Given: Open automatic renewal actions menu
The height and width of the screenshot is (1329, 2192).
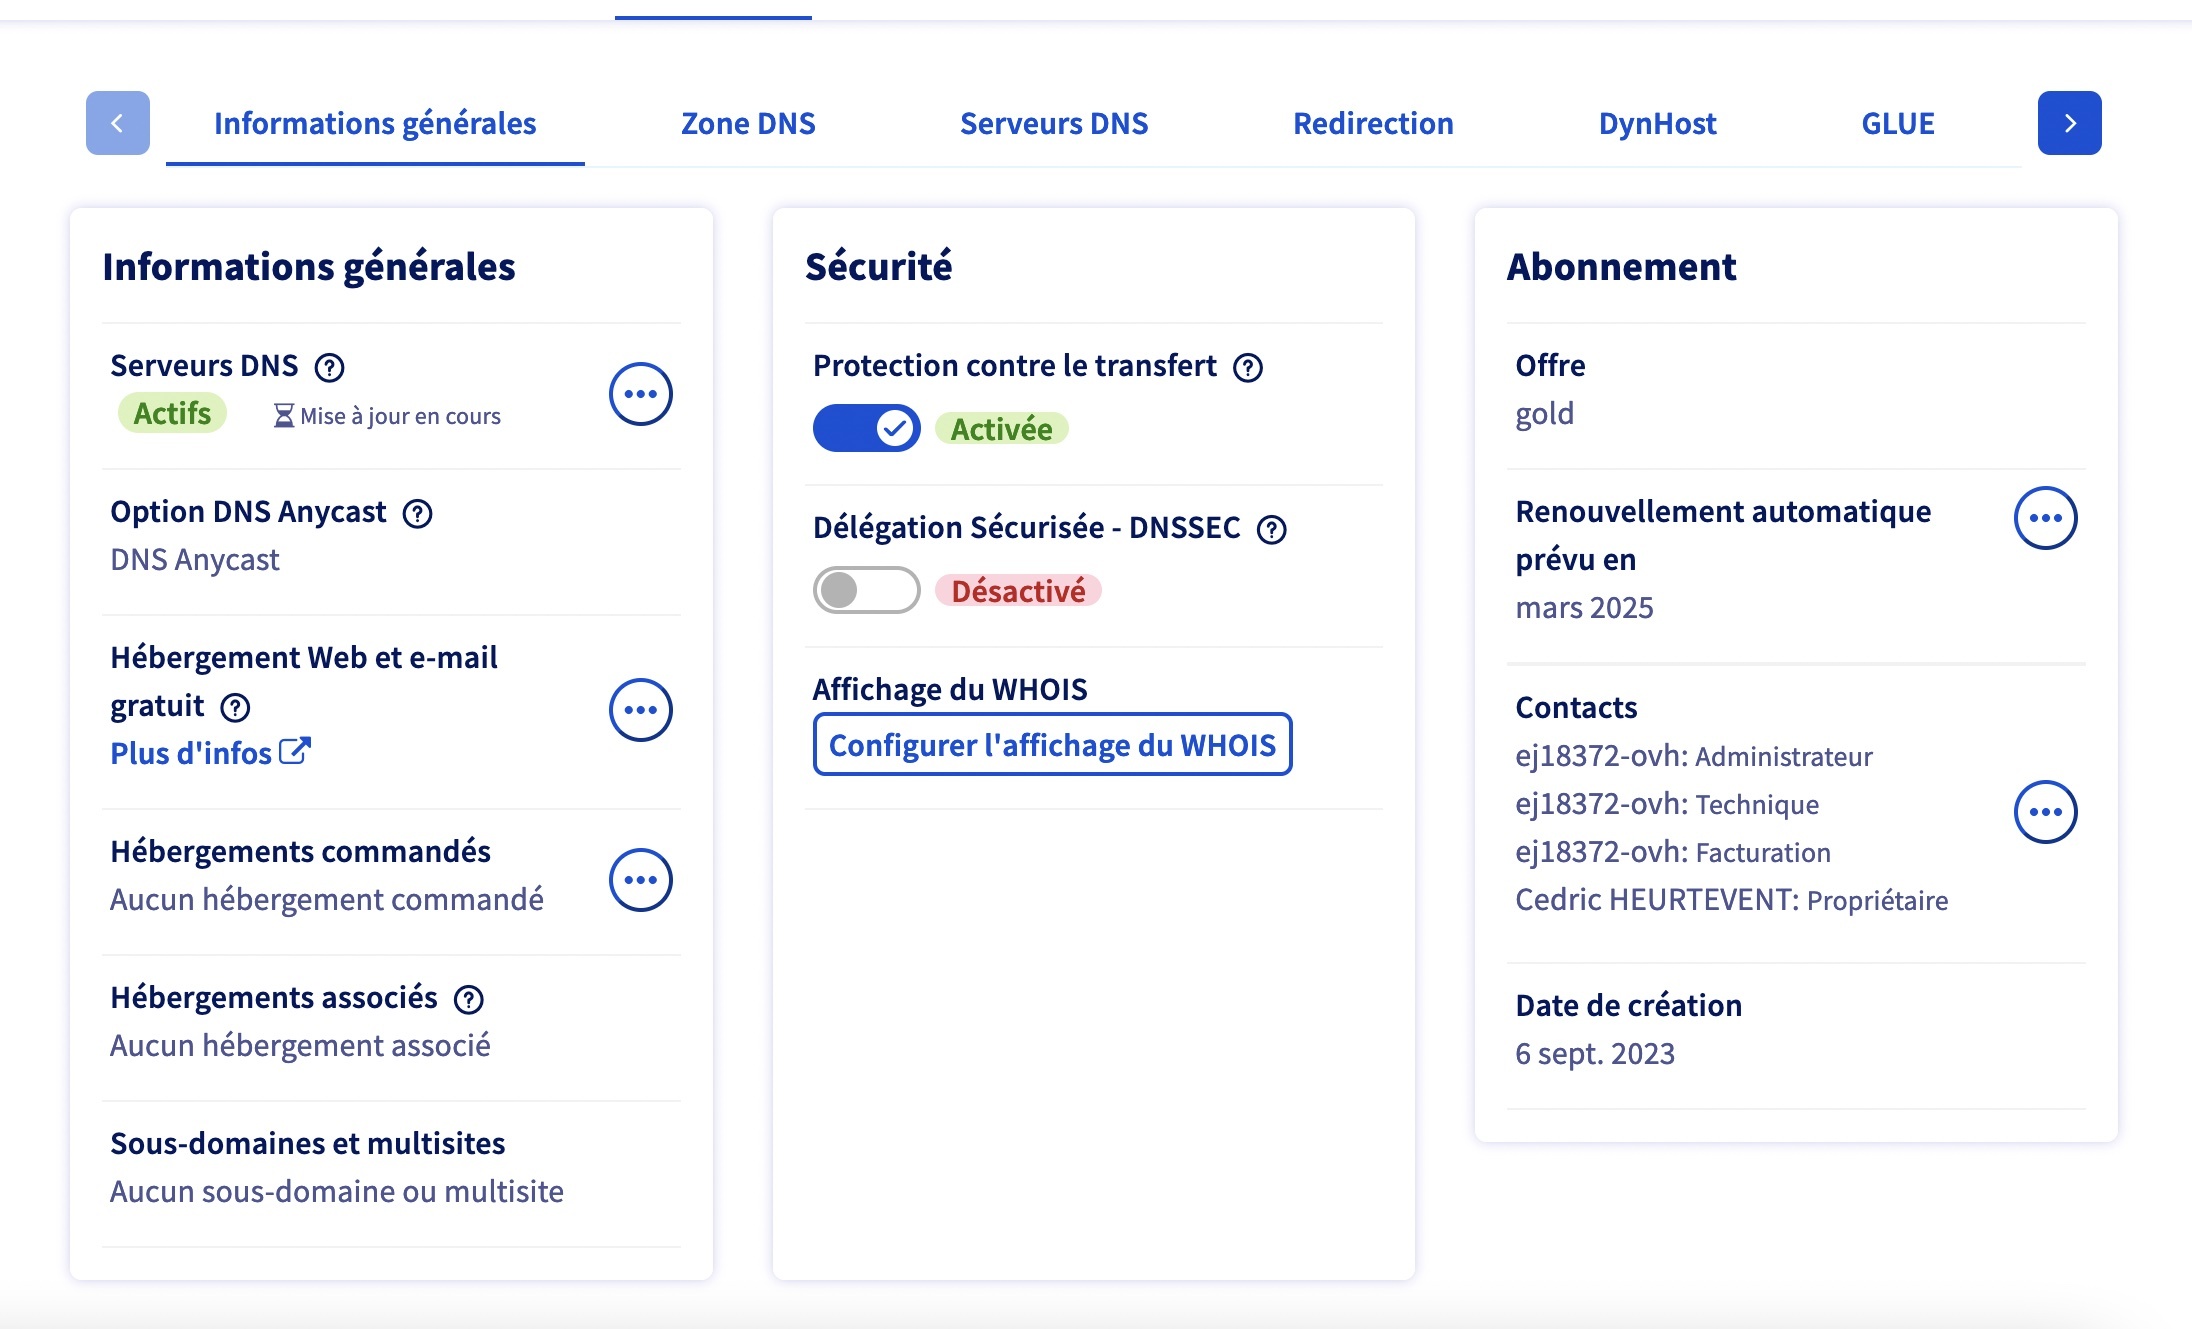Looking at the screenshot, I should tap(2045, 518).
